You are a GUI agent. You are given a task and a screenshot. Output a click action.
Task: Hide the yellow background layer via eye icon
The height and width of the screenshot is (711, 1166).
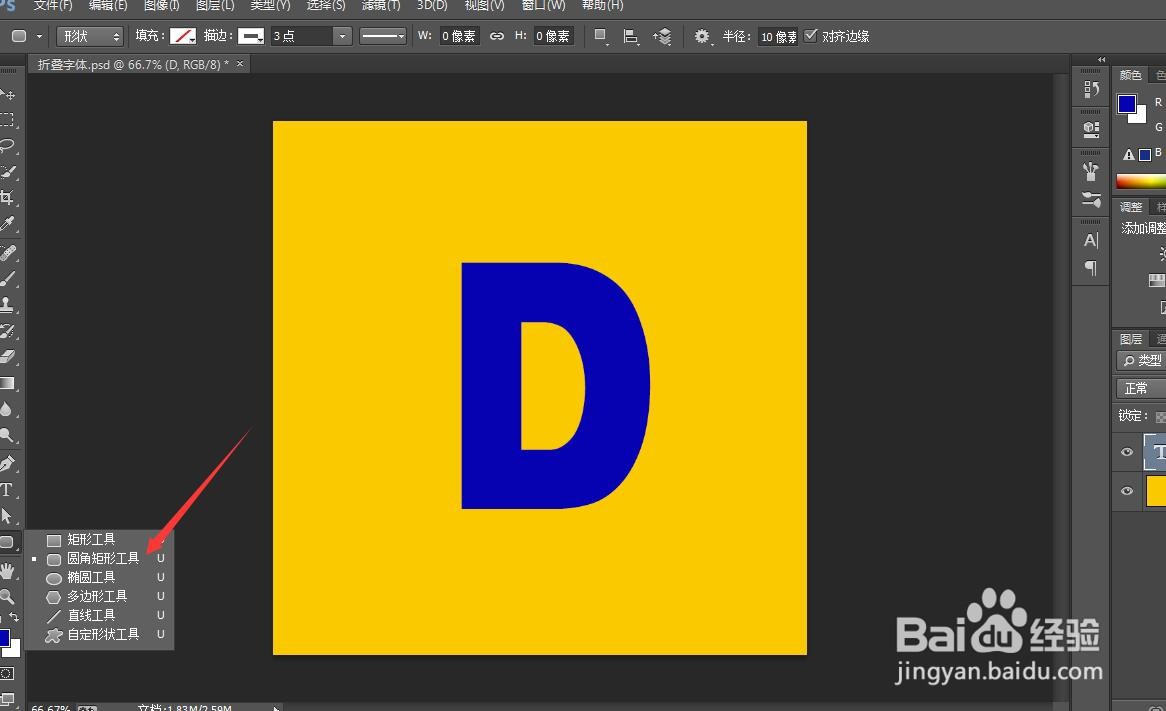tap(1127, 491)
